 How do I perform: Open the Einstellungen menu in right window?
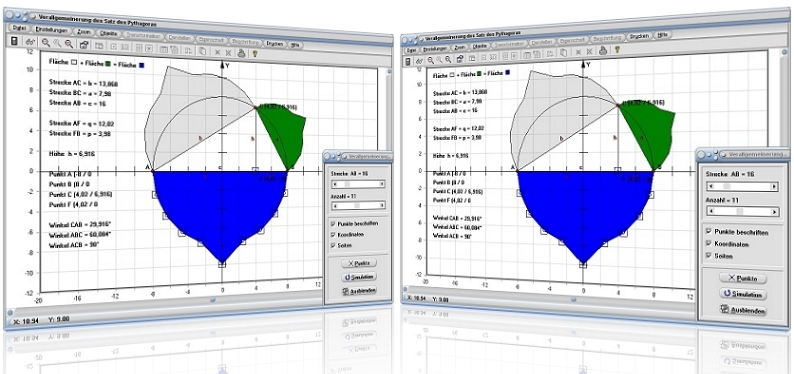click(435, 49)
